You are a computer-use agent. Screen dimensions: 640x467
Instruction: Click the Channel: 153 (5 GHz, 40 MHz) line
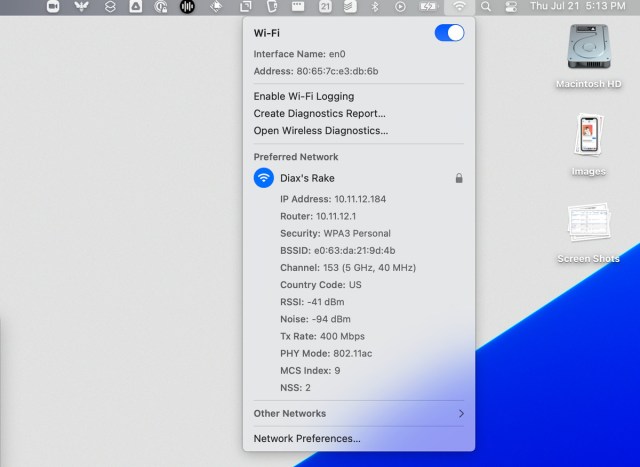click(348, 268)
